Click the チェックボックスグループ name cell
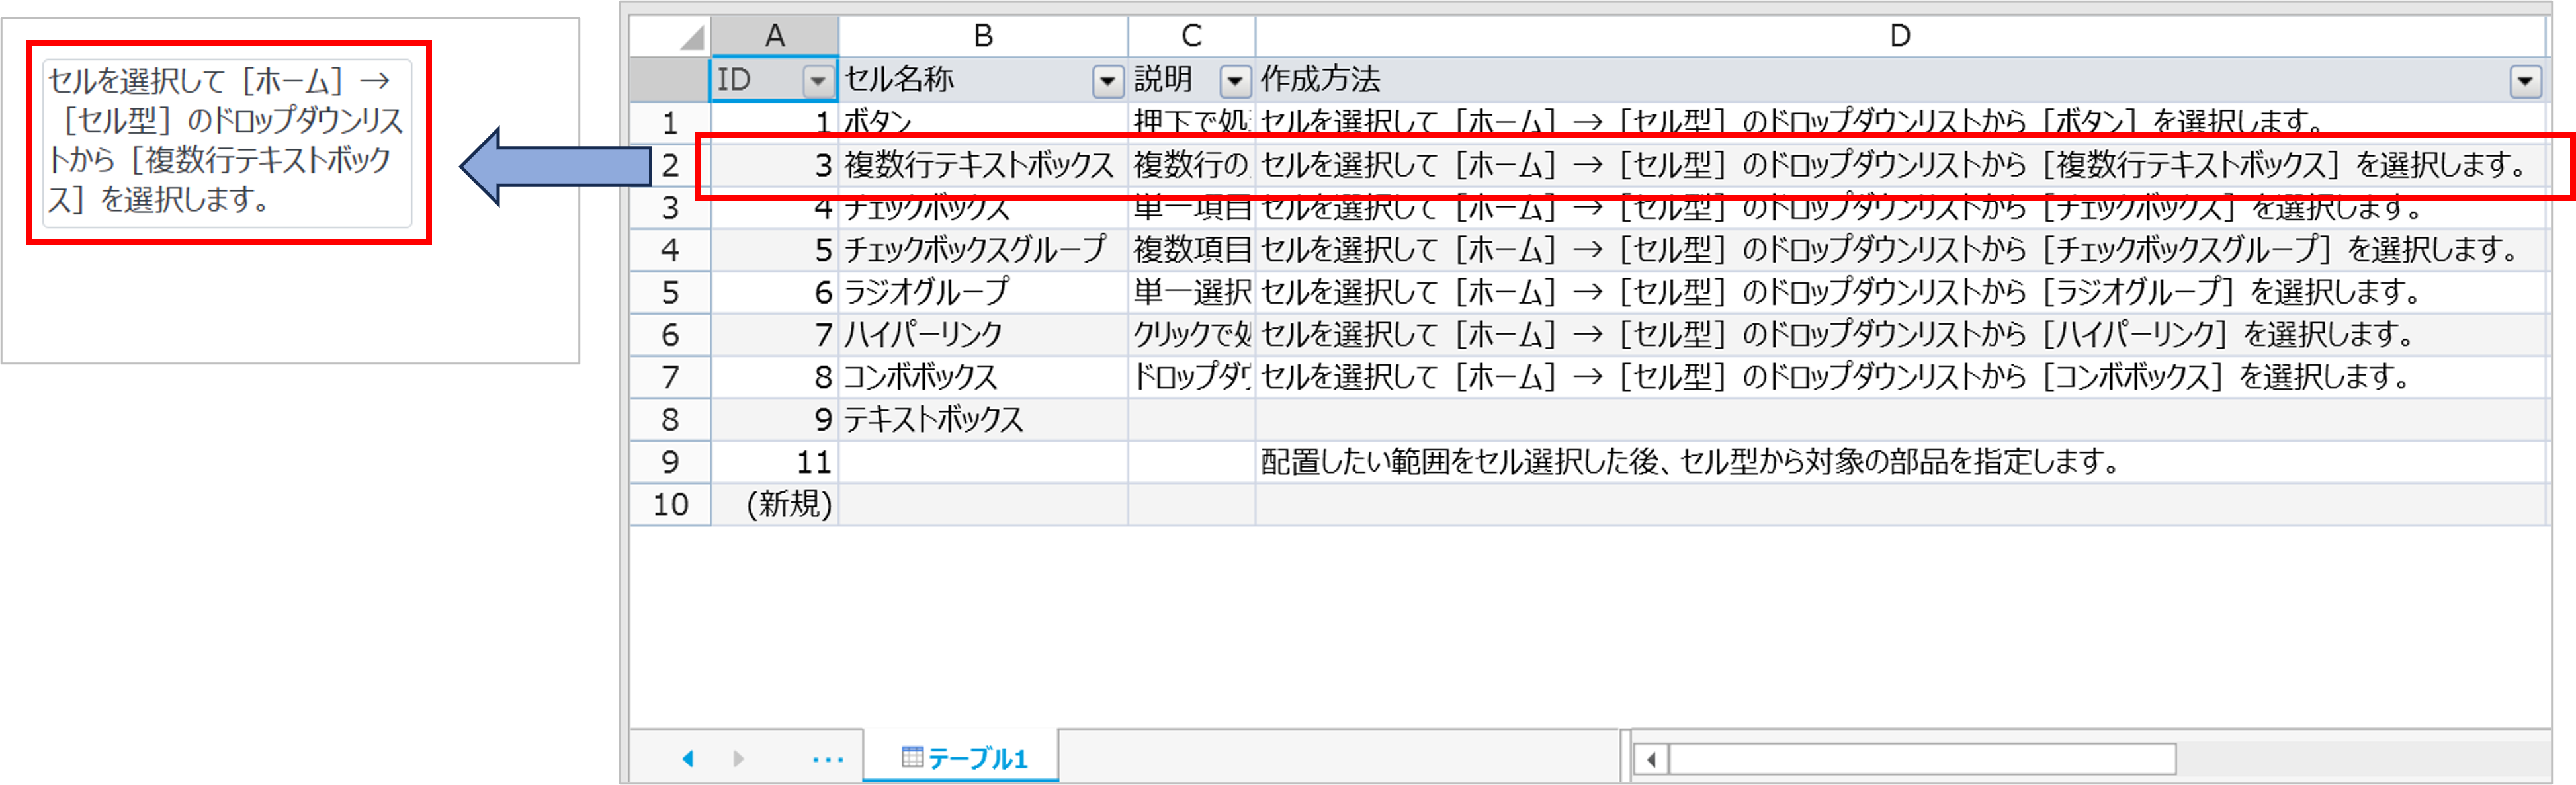This screenshot has width=2576, height=785. 983,250
